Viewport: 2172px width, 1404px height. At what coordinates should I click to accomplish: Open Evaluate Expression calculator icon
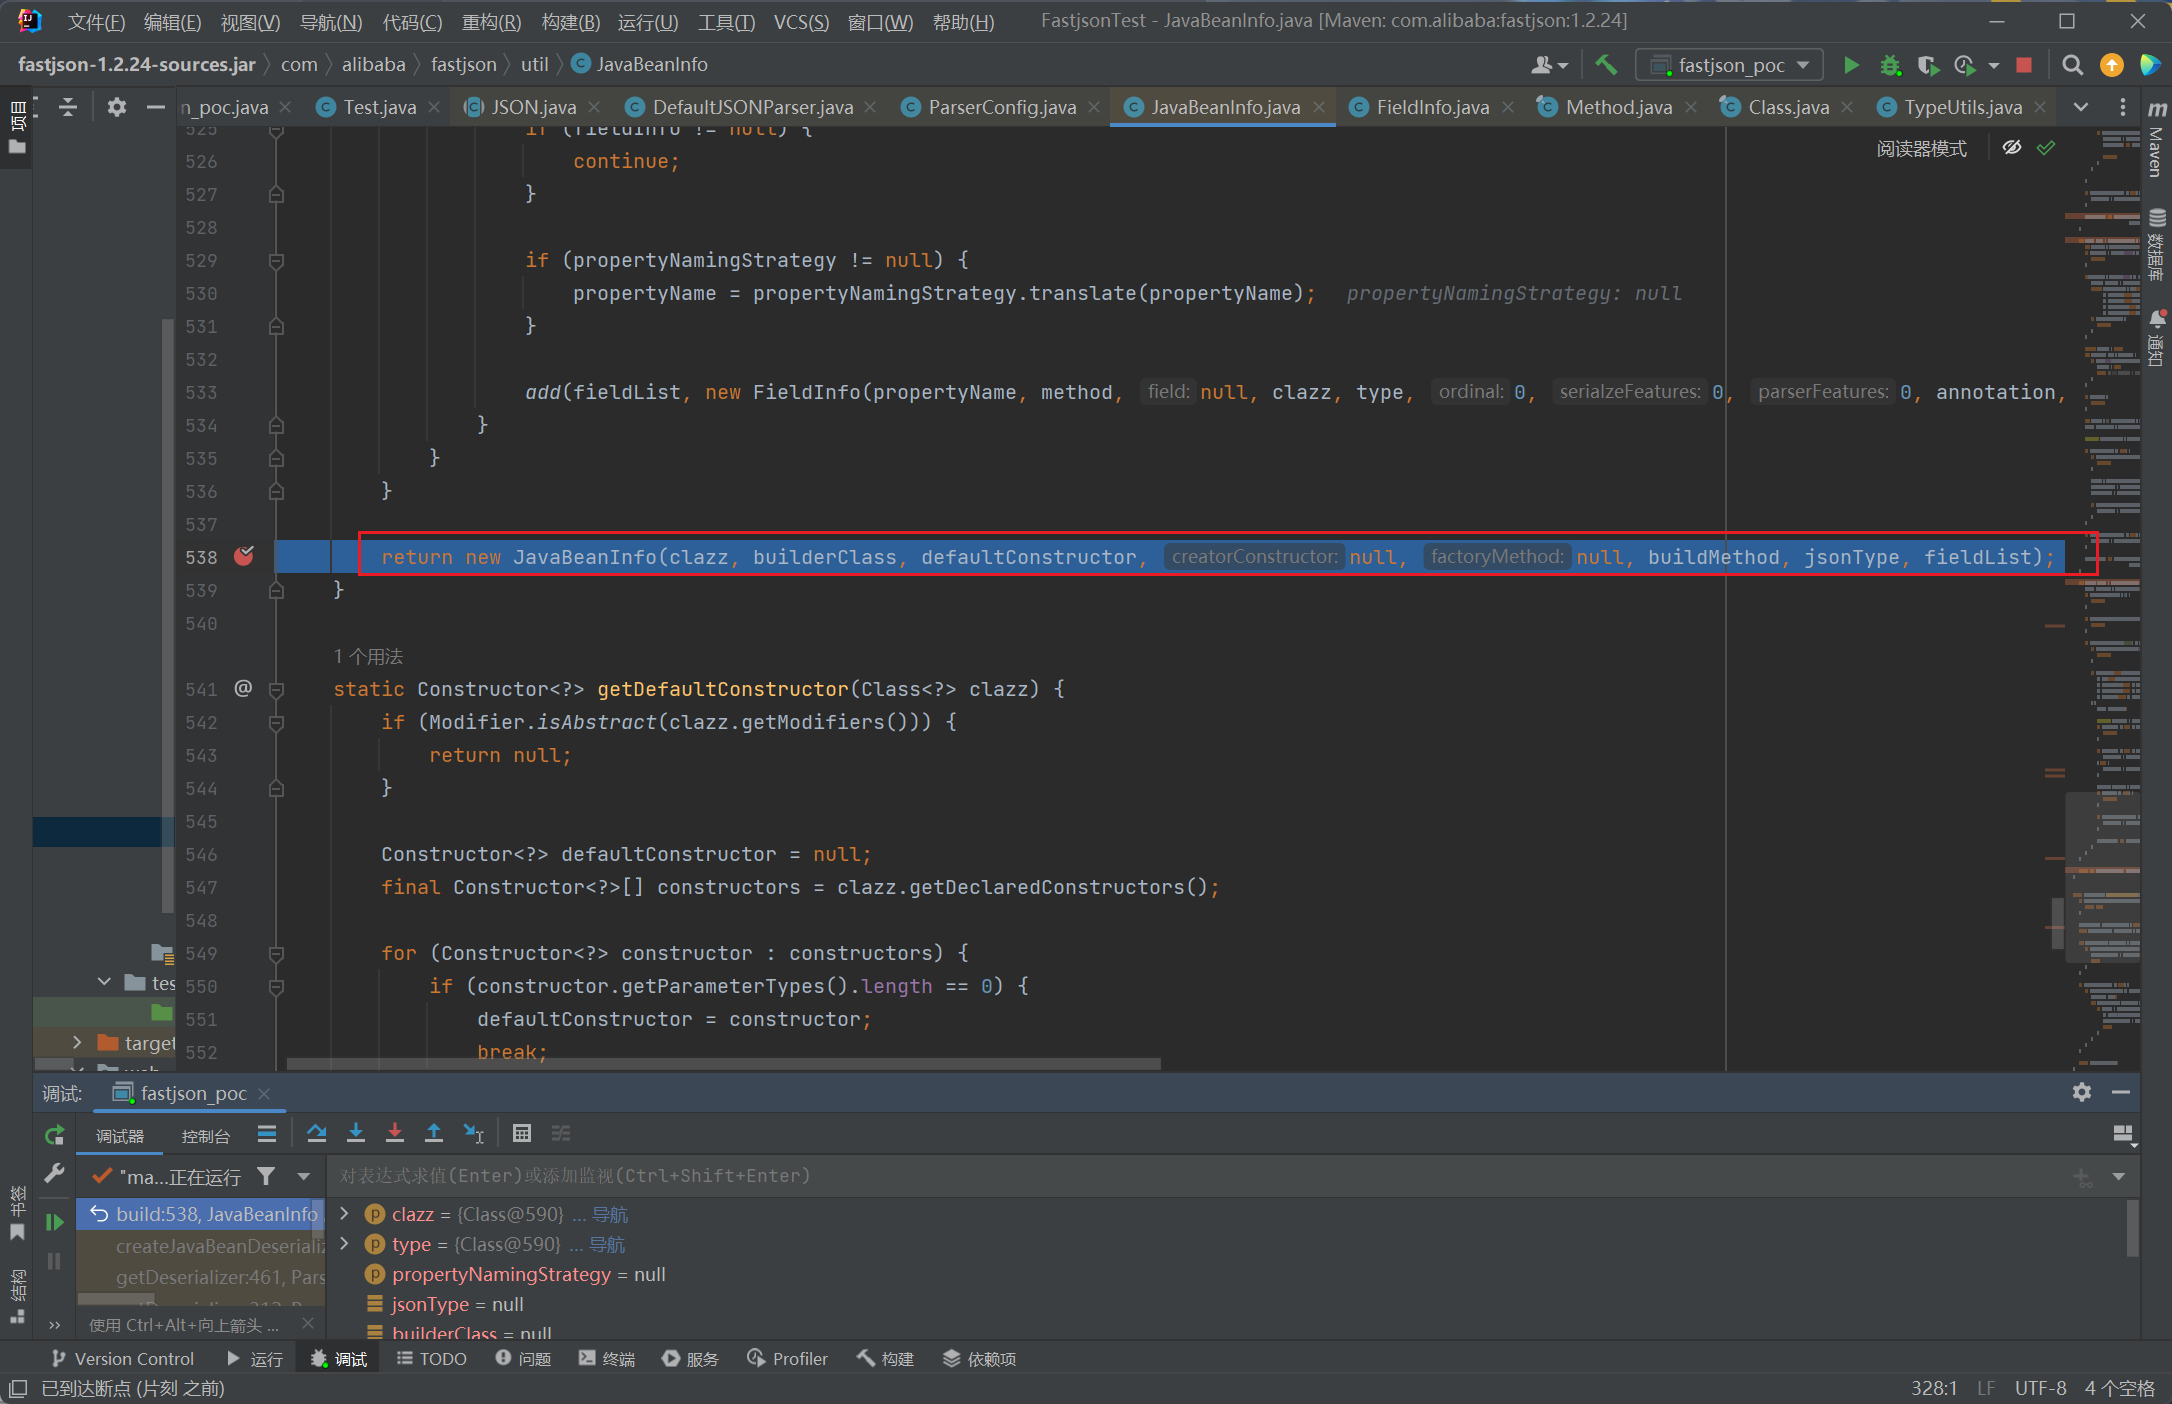click(x=521, y=1133)
